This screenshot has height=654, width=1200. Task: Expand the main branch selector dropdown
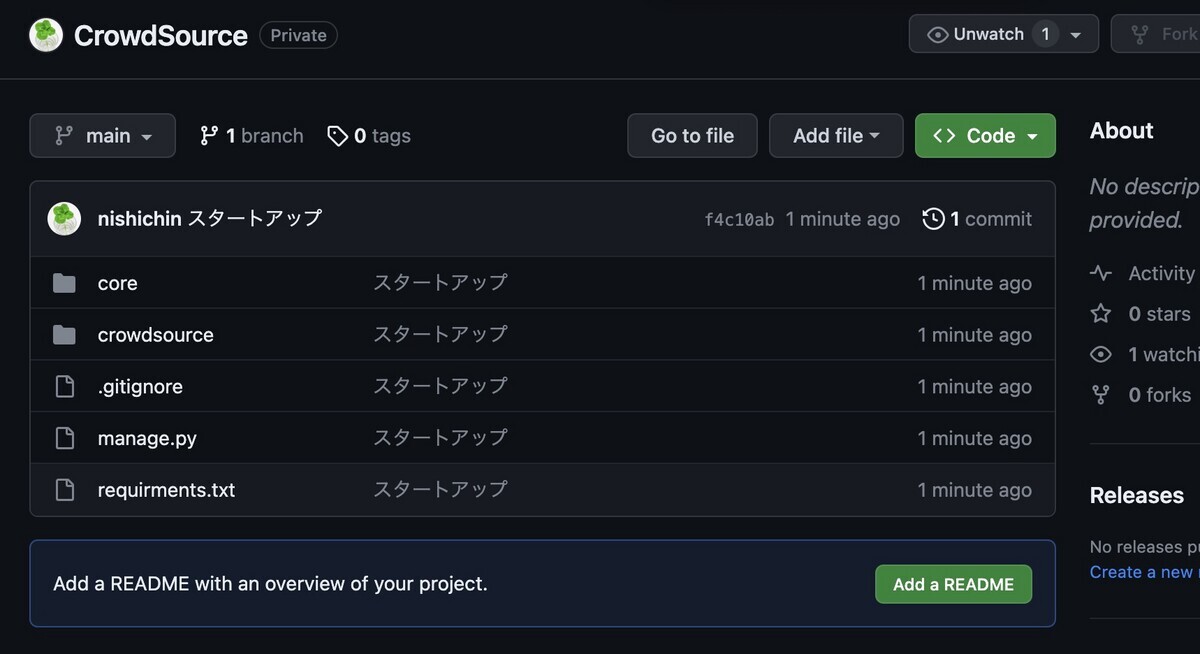coord(102,135)
